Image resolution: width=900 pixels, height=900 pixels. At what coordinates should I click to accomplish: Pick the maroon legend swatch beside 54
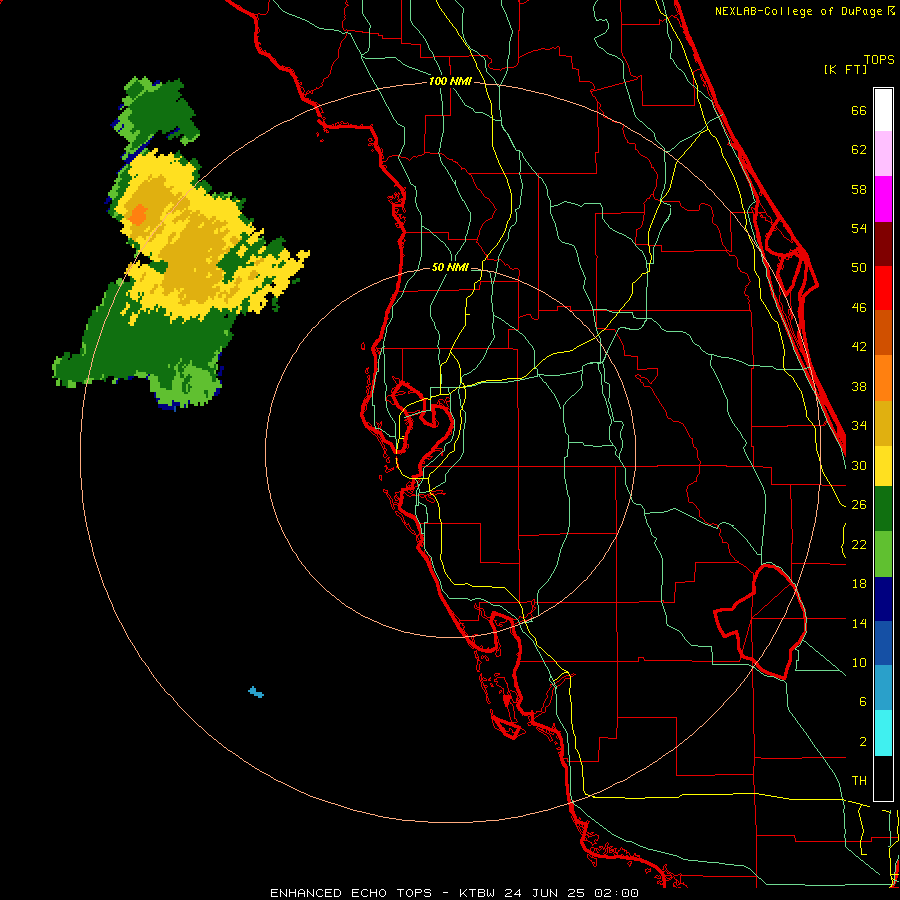pyautogui.click(x=883, y=244)
